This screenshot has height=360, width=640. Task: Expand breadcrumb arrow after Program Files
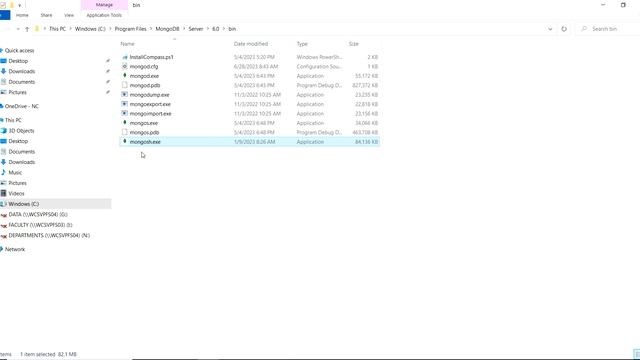click(151, 29)
